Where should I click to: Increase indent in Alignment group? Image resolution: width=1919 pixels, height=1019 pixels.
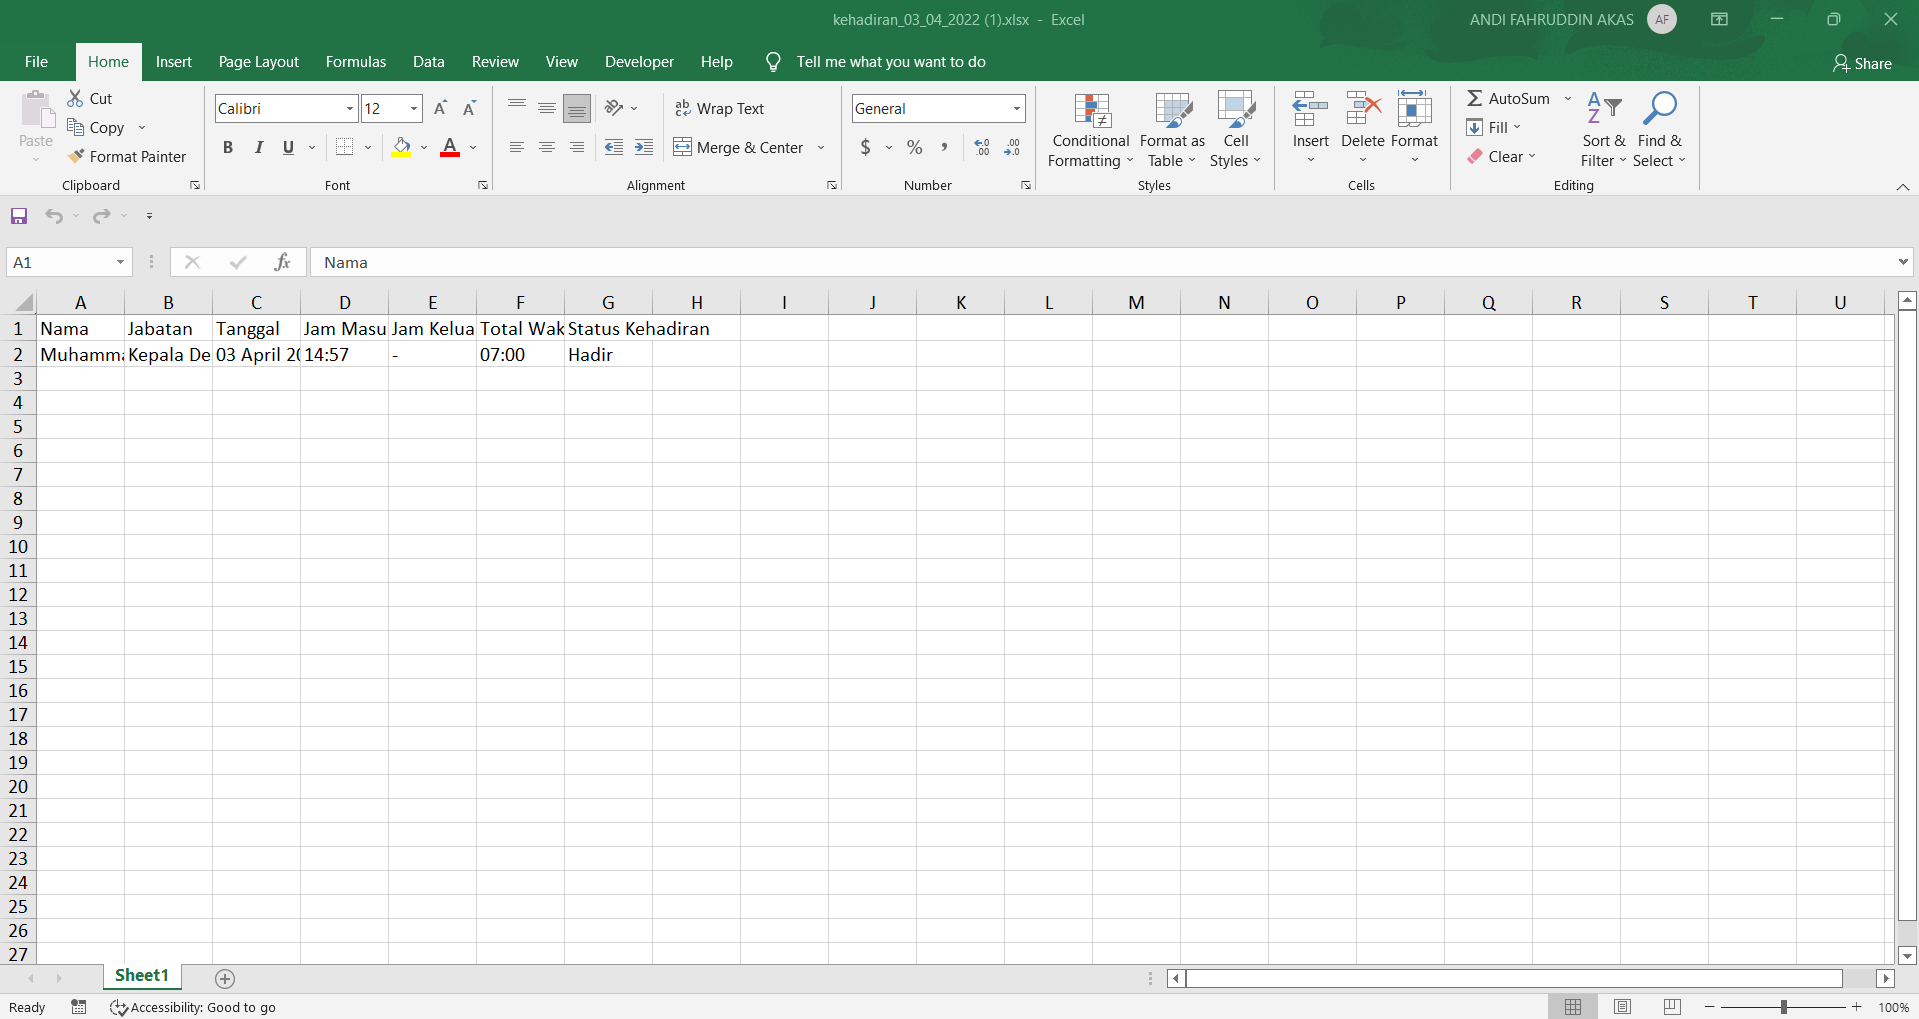click(644, 147)
